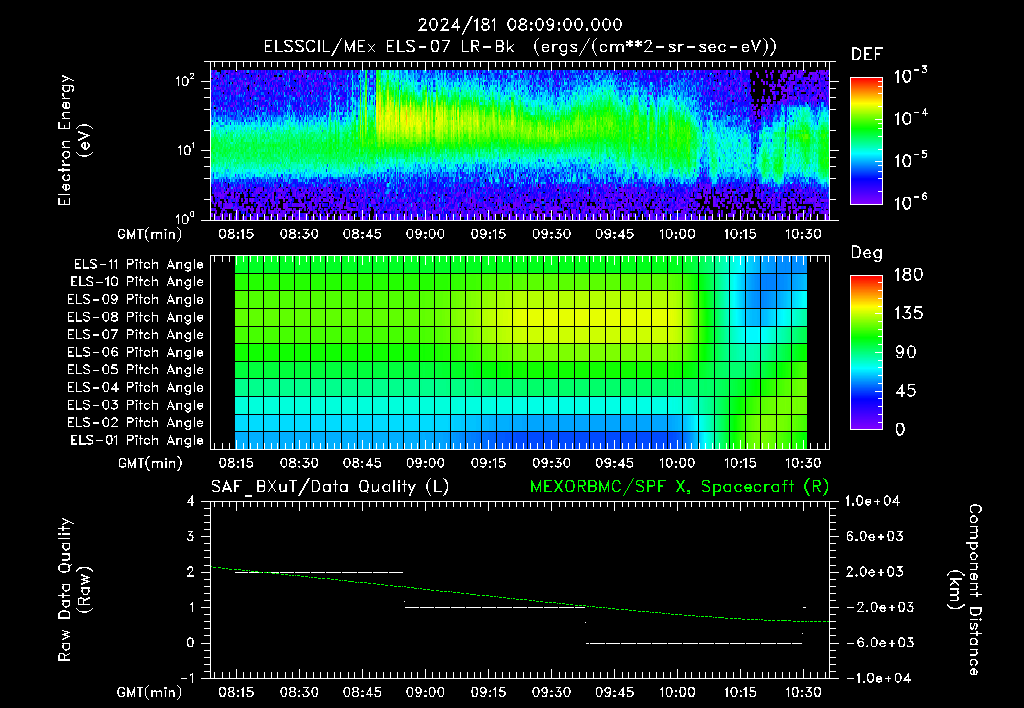Viewport: 1024px width, 708px height.
Task: Click GMT(min) label under pitch angle panel
Action: coord(150,463)
